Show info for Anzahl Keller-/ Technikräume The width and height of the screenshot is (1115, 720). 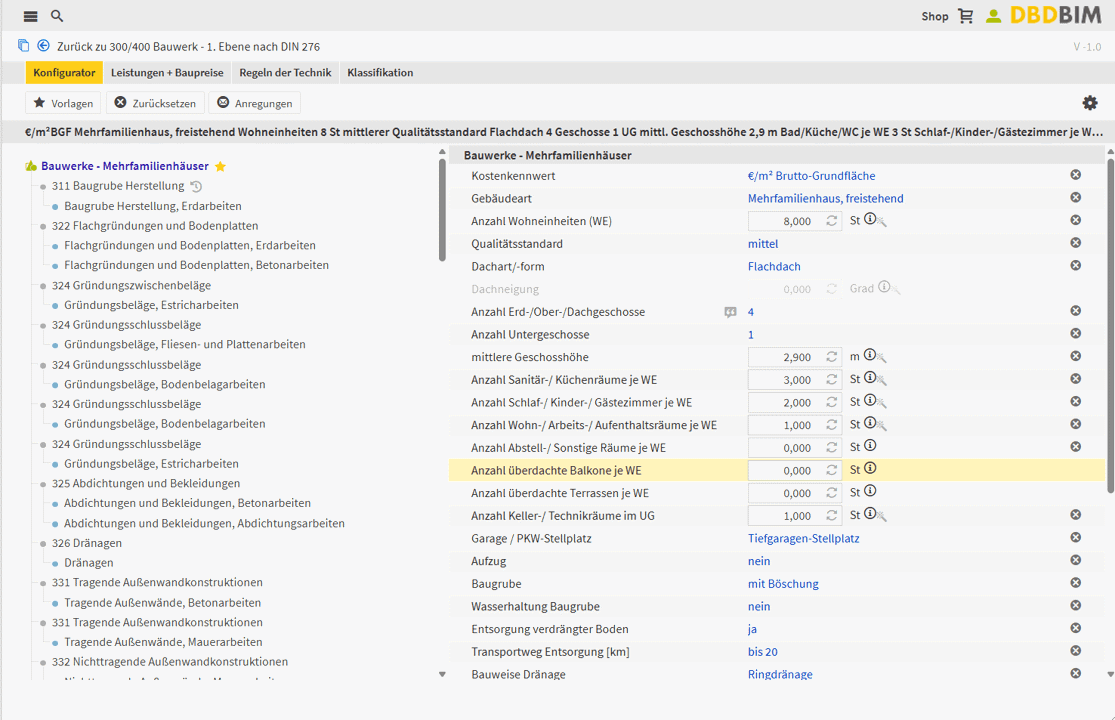coord(870,514)
